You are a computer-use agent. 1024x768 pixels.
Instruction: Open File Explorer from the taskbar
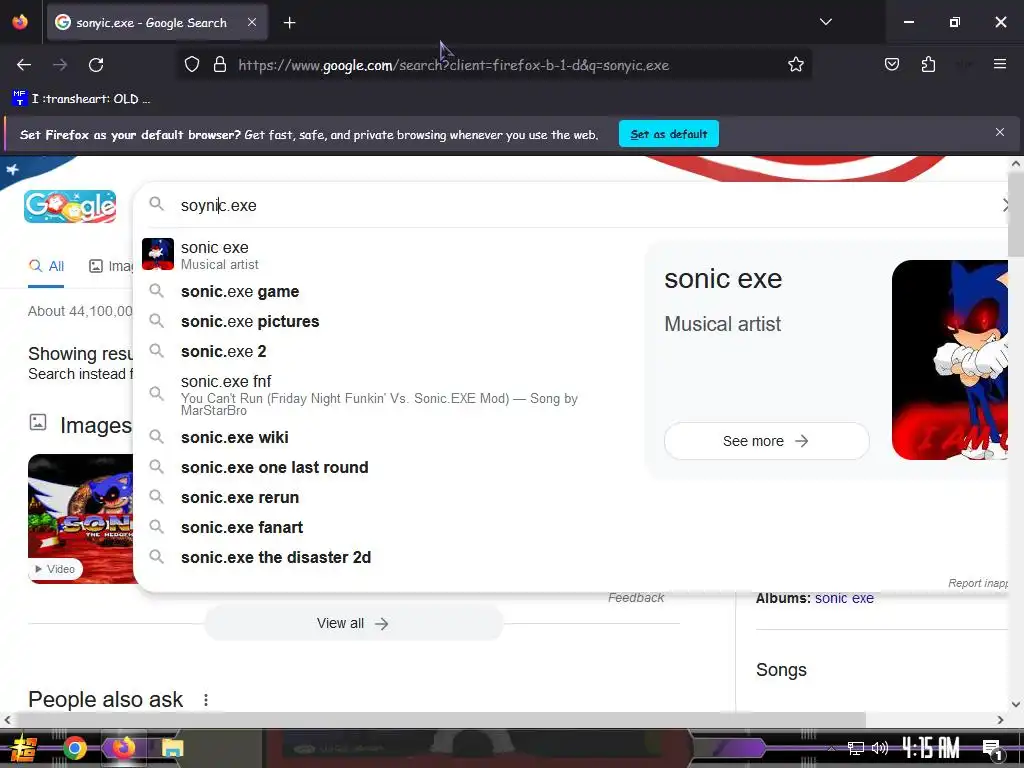[172, 748]
